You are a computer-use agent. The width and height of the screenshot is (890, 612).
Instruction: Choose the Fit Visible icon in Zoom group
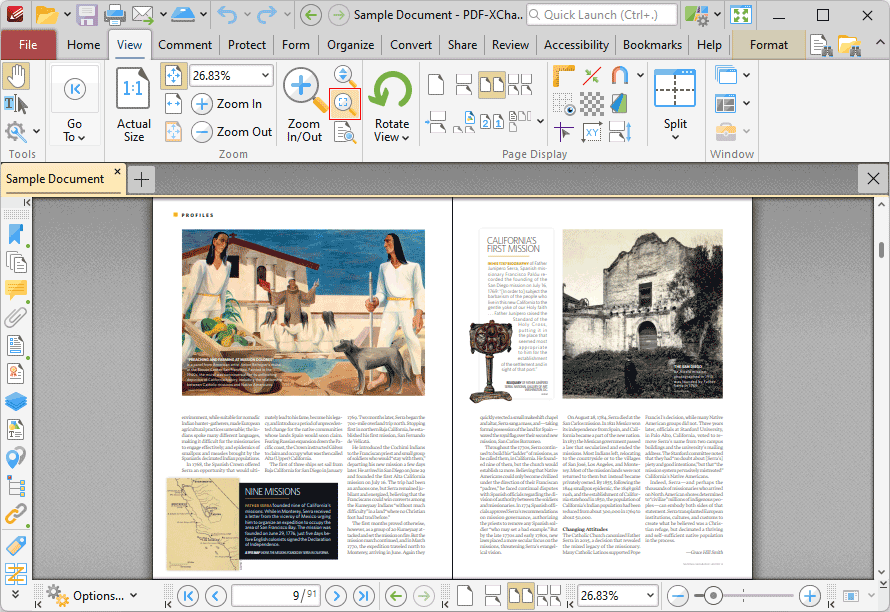pos(174,132)
